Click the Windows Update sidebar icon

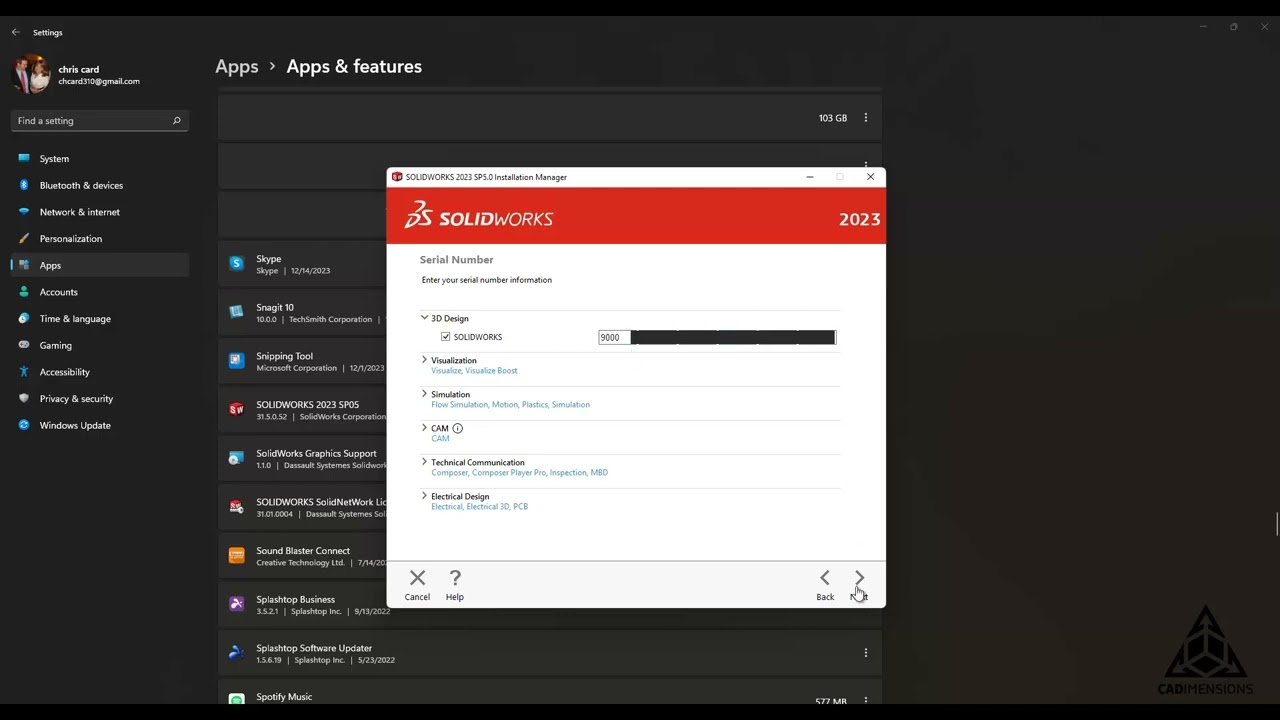pos(24,425)
